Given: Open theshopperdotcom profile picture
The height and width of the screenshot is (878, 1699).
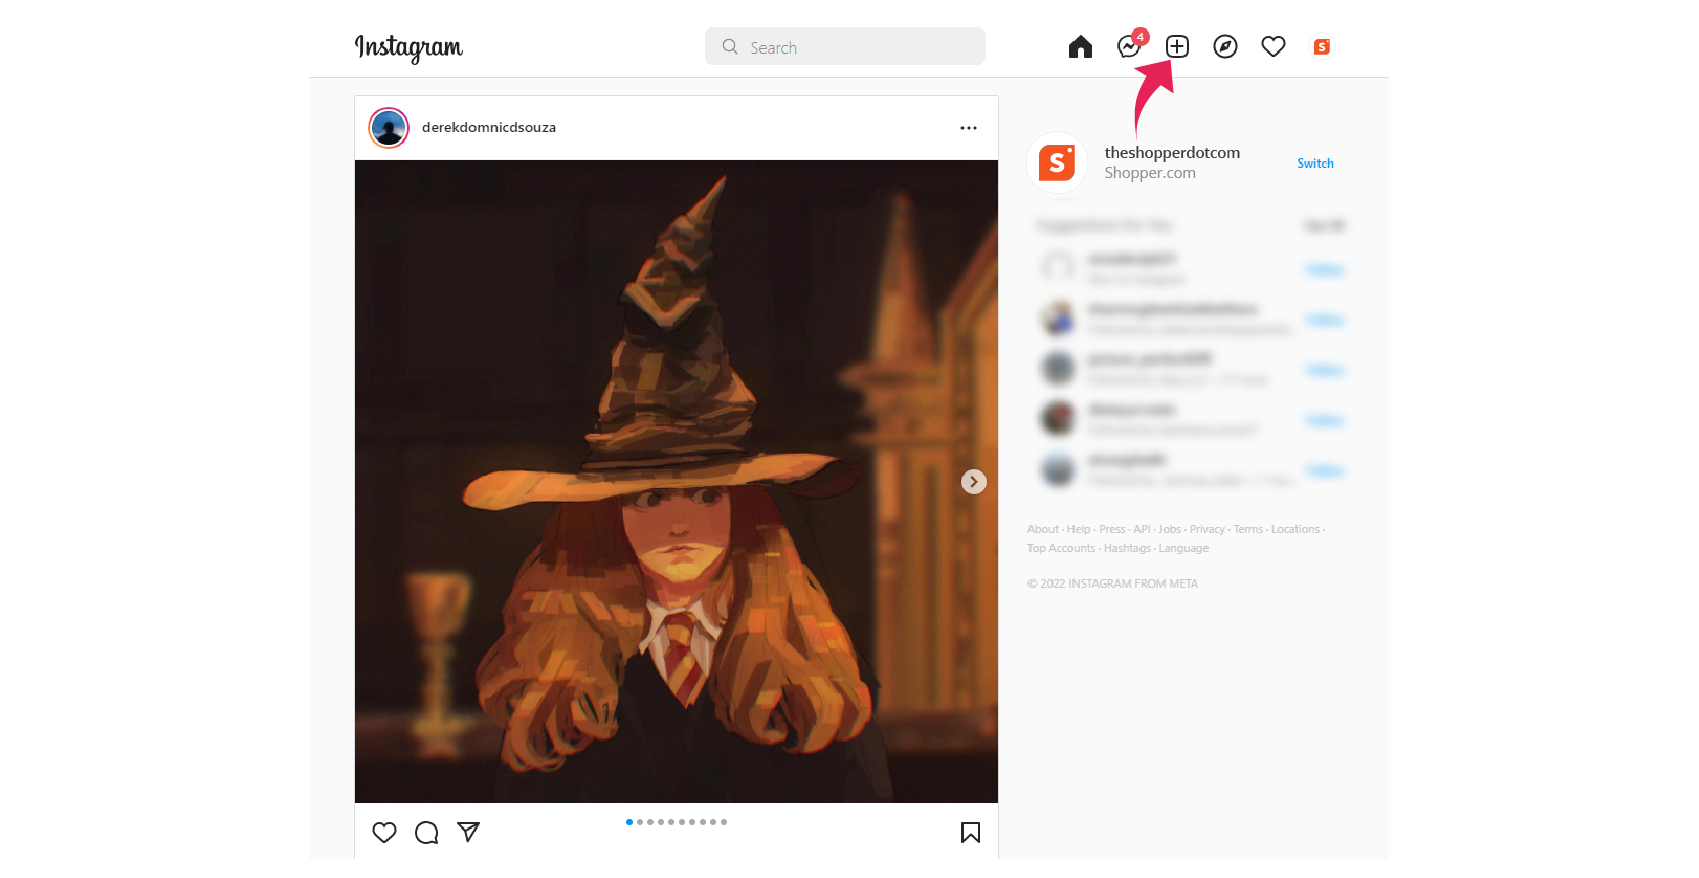Looking at the screenshot, I should (x=1057, y=162).
